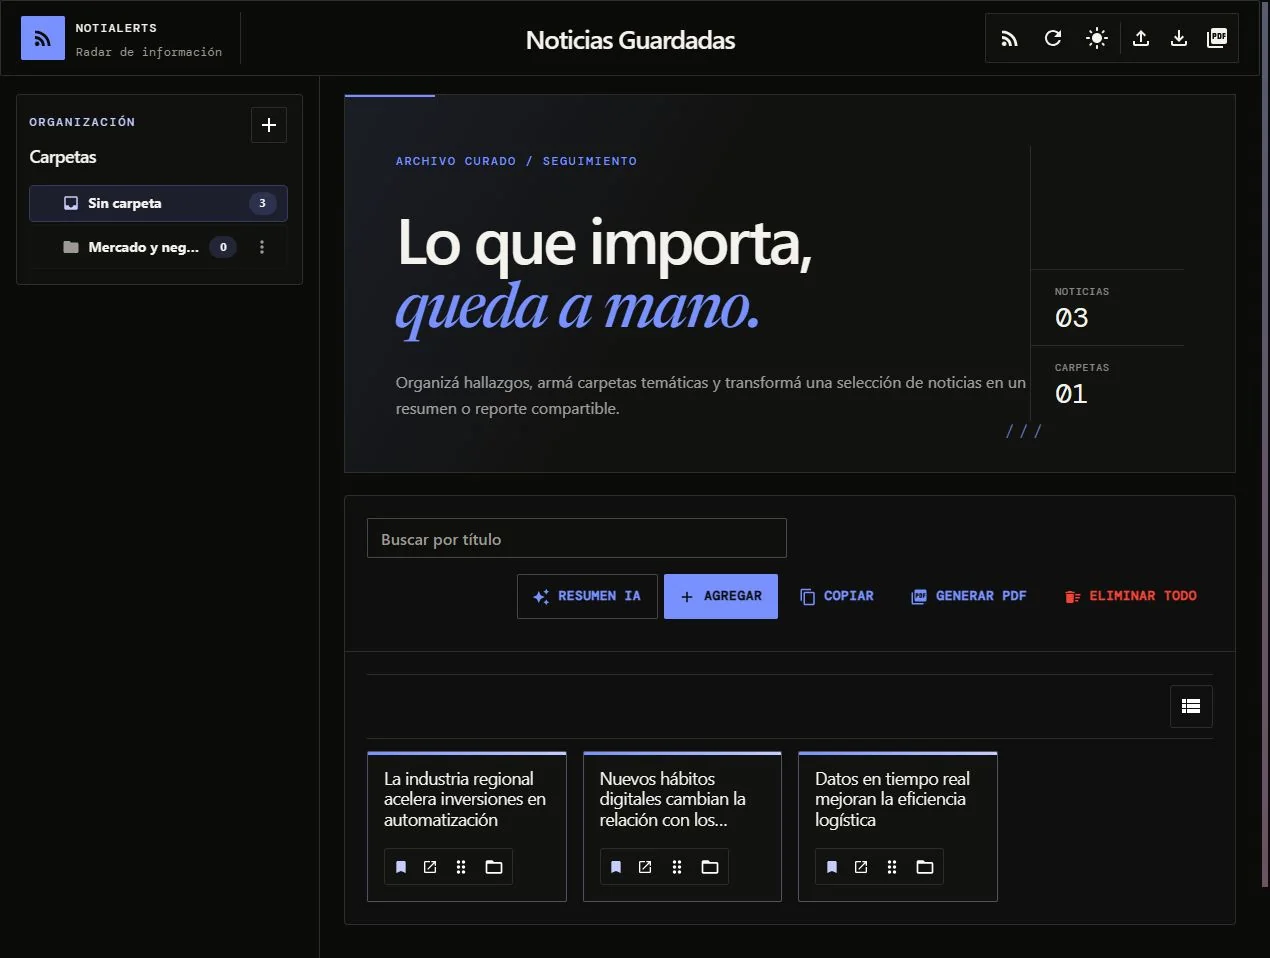Click drag handle icon on Nuevos hábitos digitales card
The height and width of the screenshot is (958, 1270).
(677, 867)
